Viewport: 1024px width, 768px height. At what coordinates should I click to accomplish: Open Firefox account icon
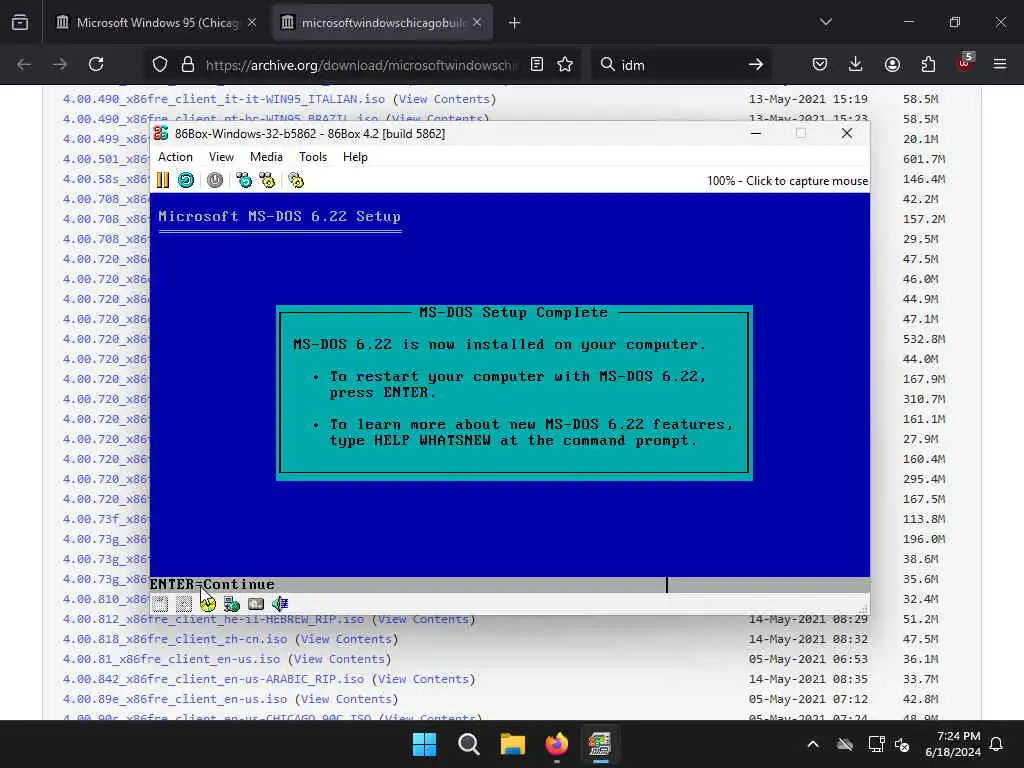coord(892,64)
